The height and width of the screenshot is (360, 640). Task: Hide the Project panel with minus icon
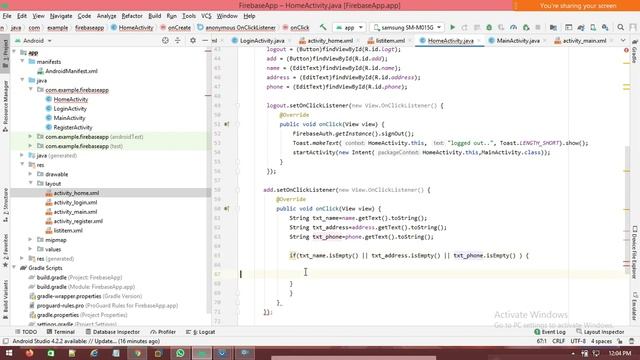pyautogui.click(x=205, y=40)
